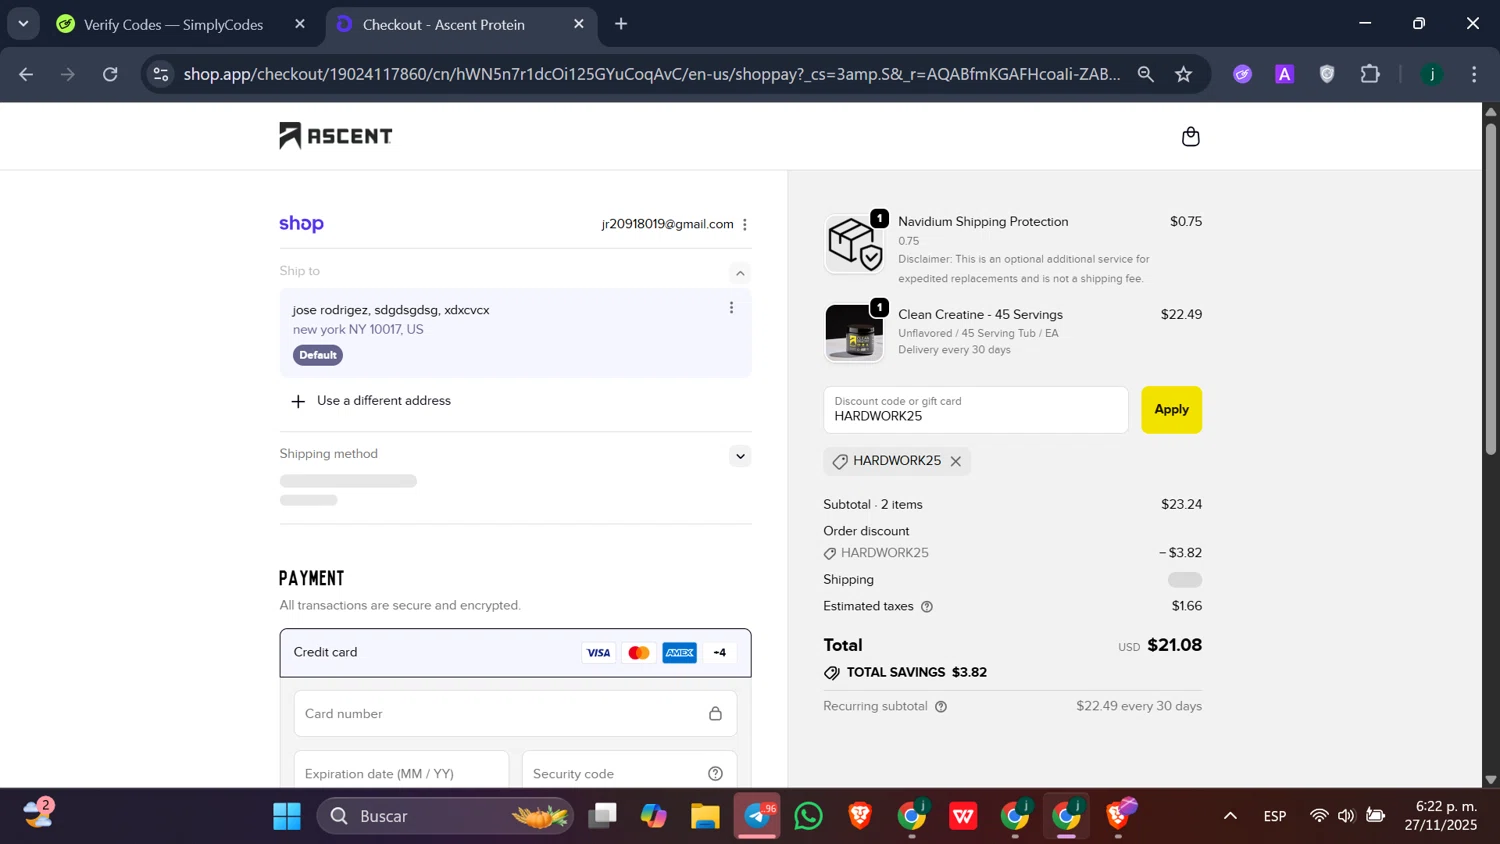Open File Explorer from the taskbar
This screenshot has width=1500, height=844.
click(705, 816)
